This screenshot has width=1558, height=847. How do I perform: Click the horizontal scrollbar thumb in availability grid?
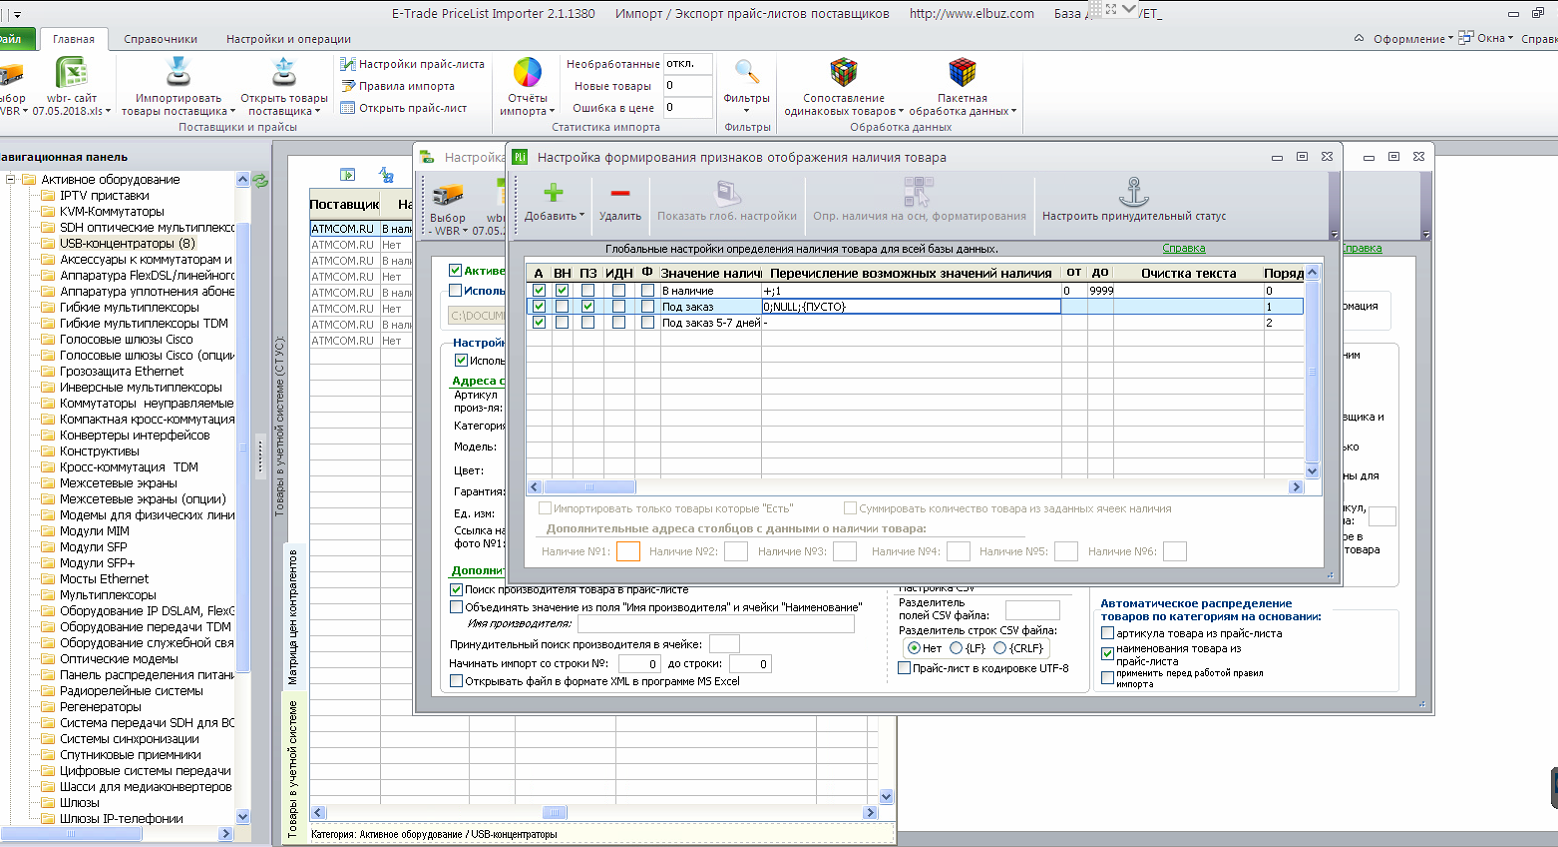point(589,487)
